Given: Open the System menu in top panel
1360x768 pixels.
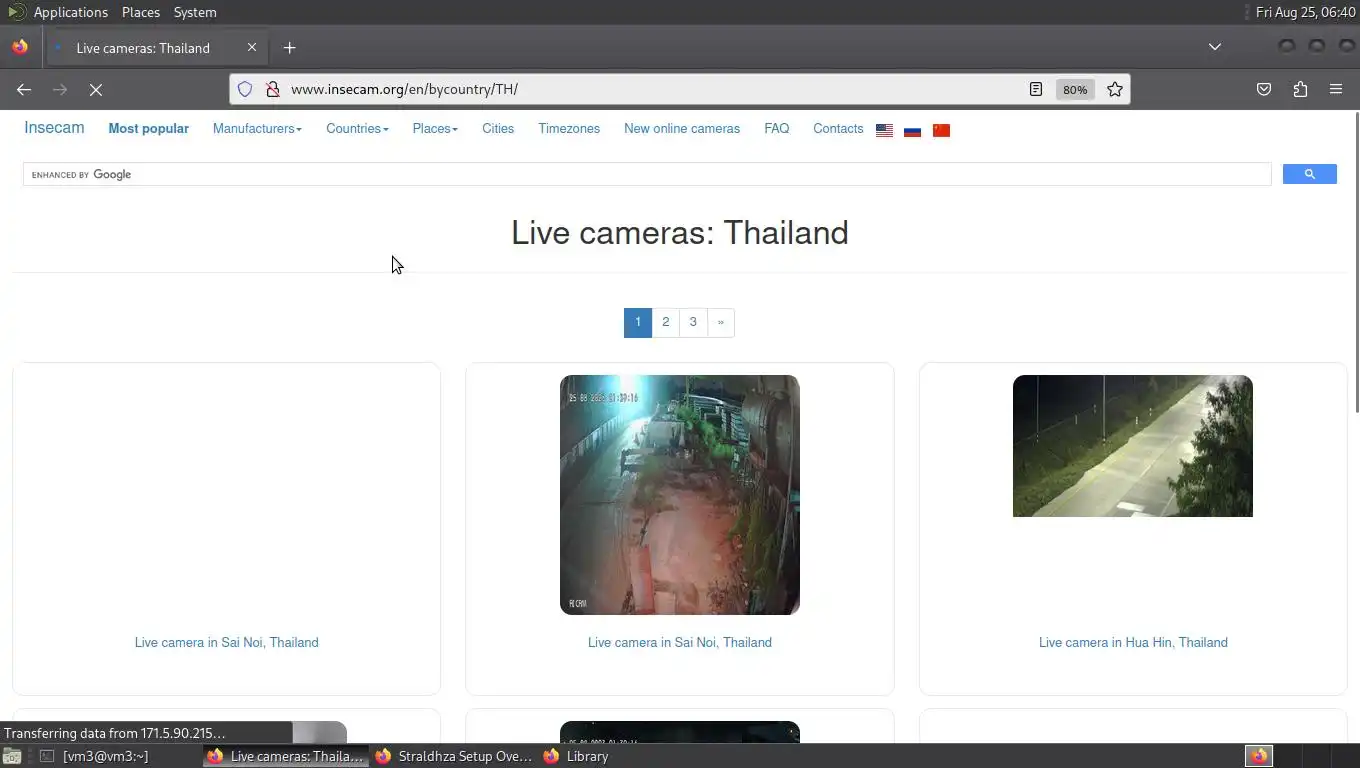Looking at the screenshot, I should click(195, 12).
